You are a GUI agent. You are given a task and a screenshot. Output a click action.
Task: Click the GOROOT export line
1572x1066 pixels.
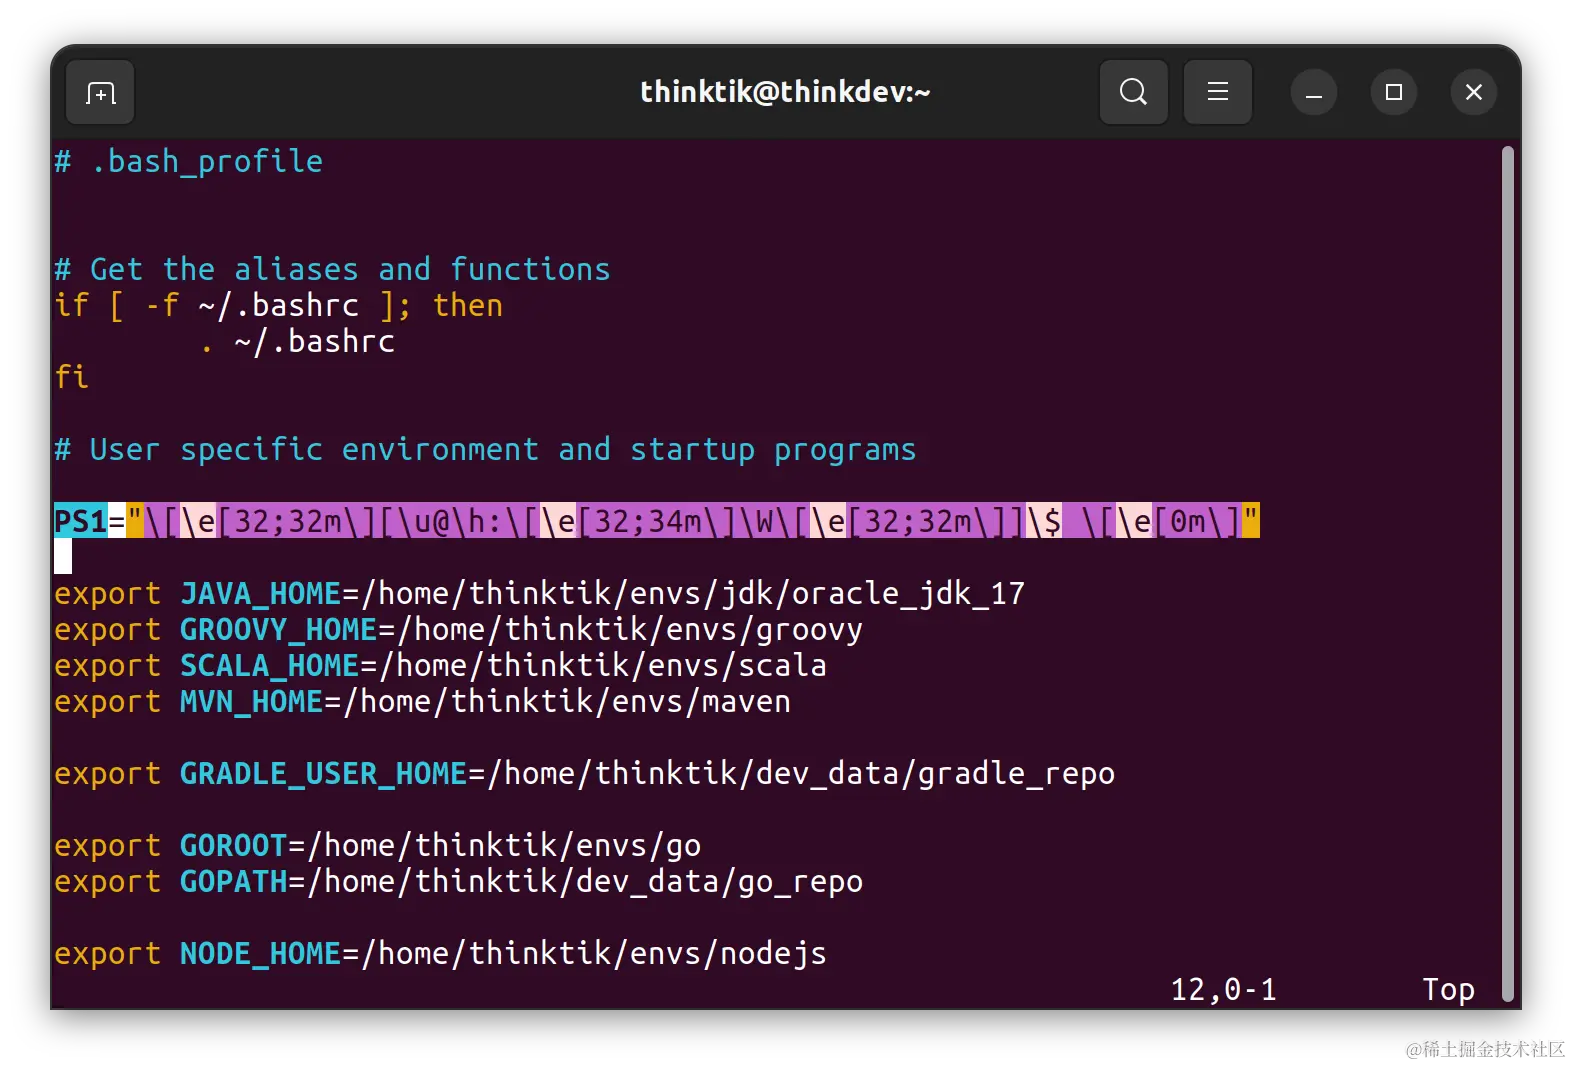pos(378,845)
